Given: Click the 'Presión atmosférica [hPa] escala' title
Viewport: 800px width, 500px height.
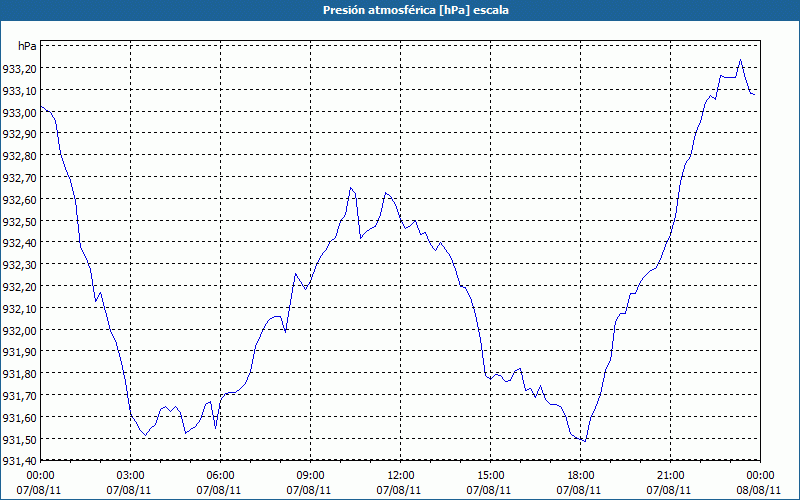Looking at the screenshot, I should tap(416, 10).
